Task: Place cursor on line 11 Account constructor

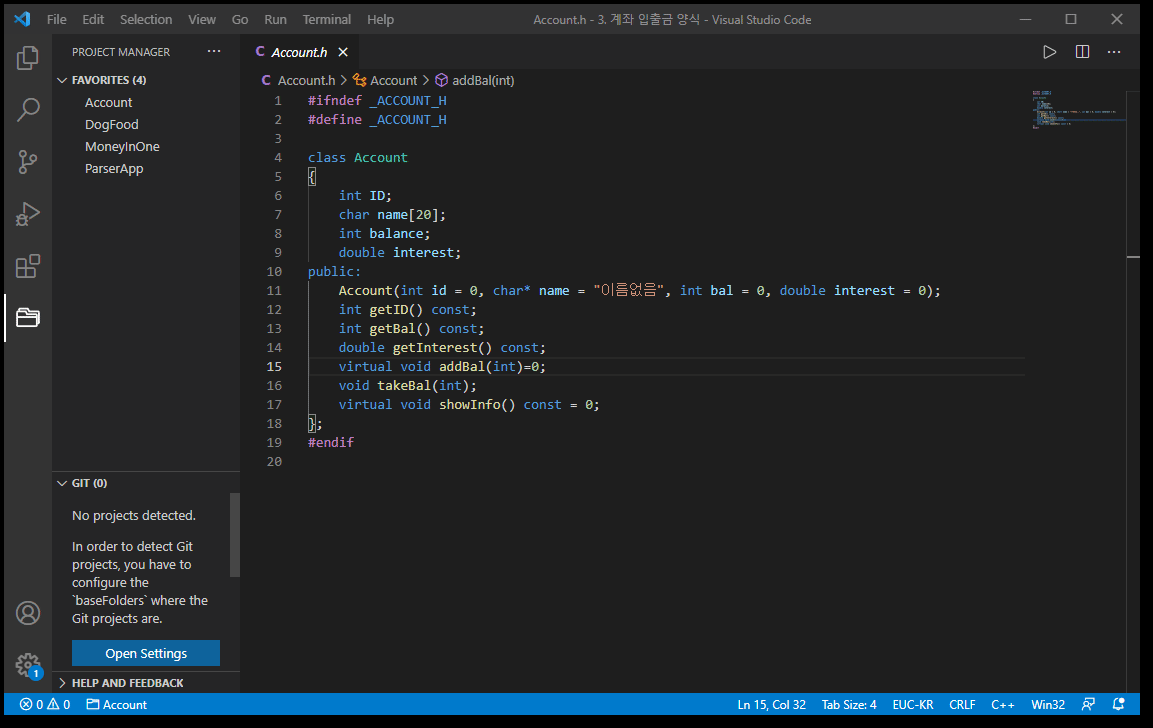Action: coord(639,290)
